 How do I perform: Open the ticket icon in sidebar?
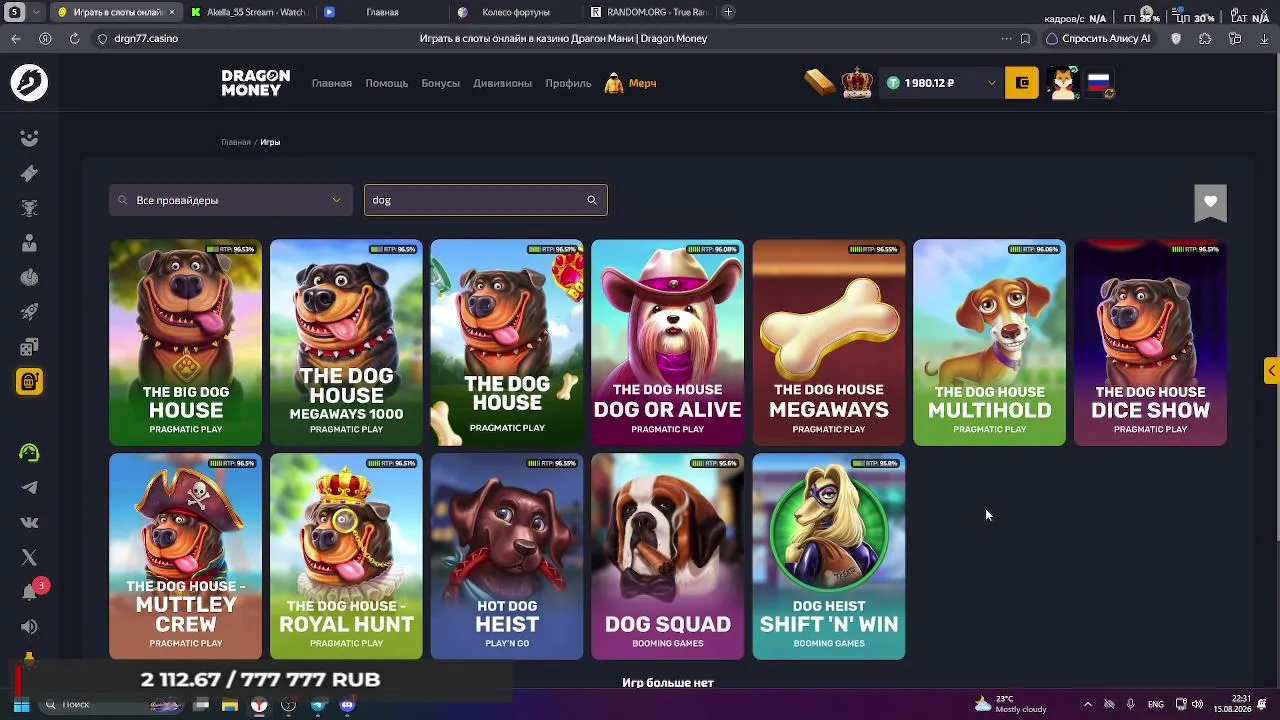29,173
